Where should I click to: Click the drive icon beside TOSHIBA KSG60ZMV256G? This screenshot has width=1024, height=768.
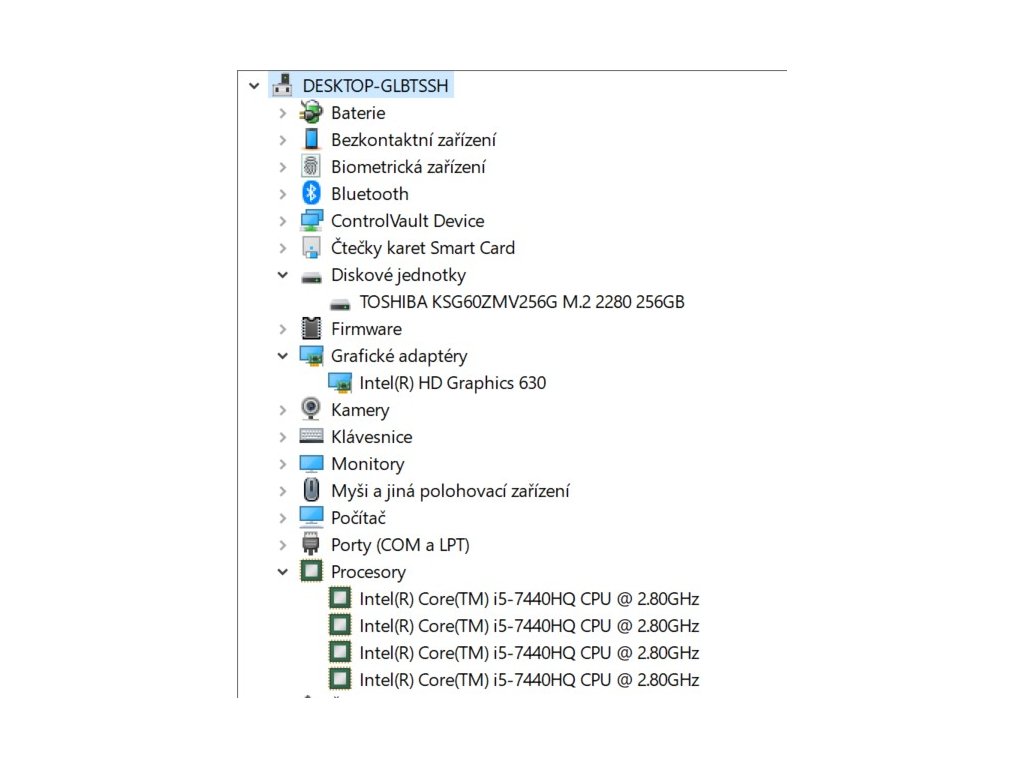point(340,304)
